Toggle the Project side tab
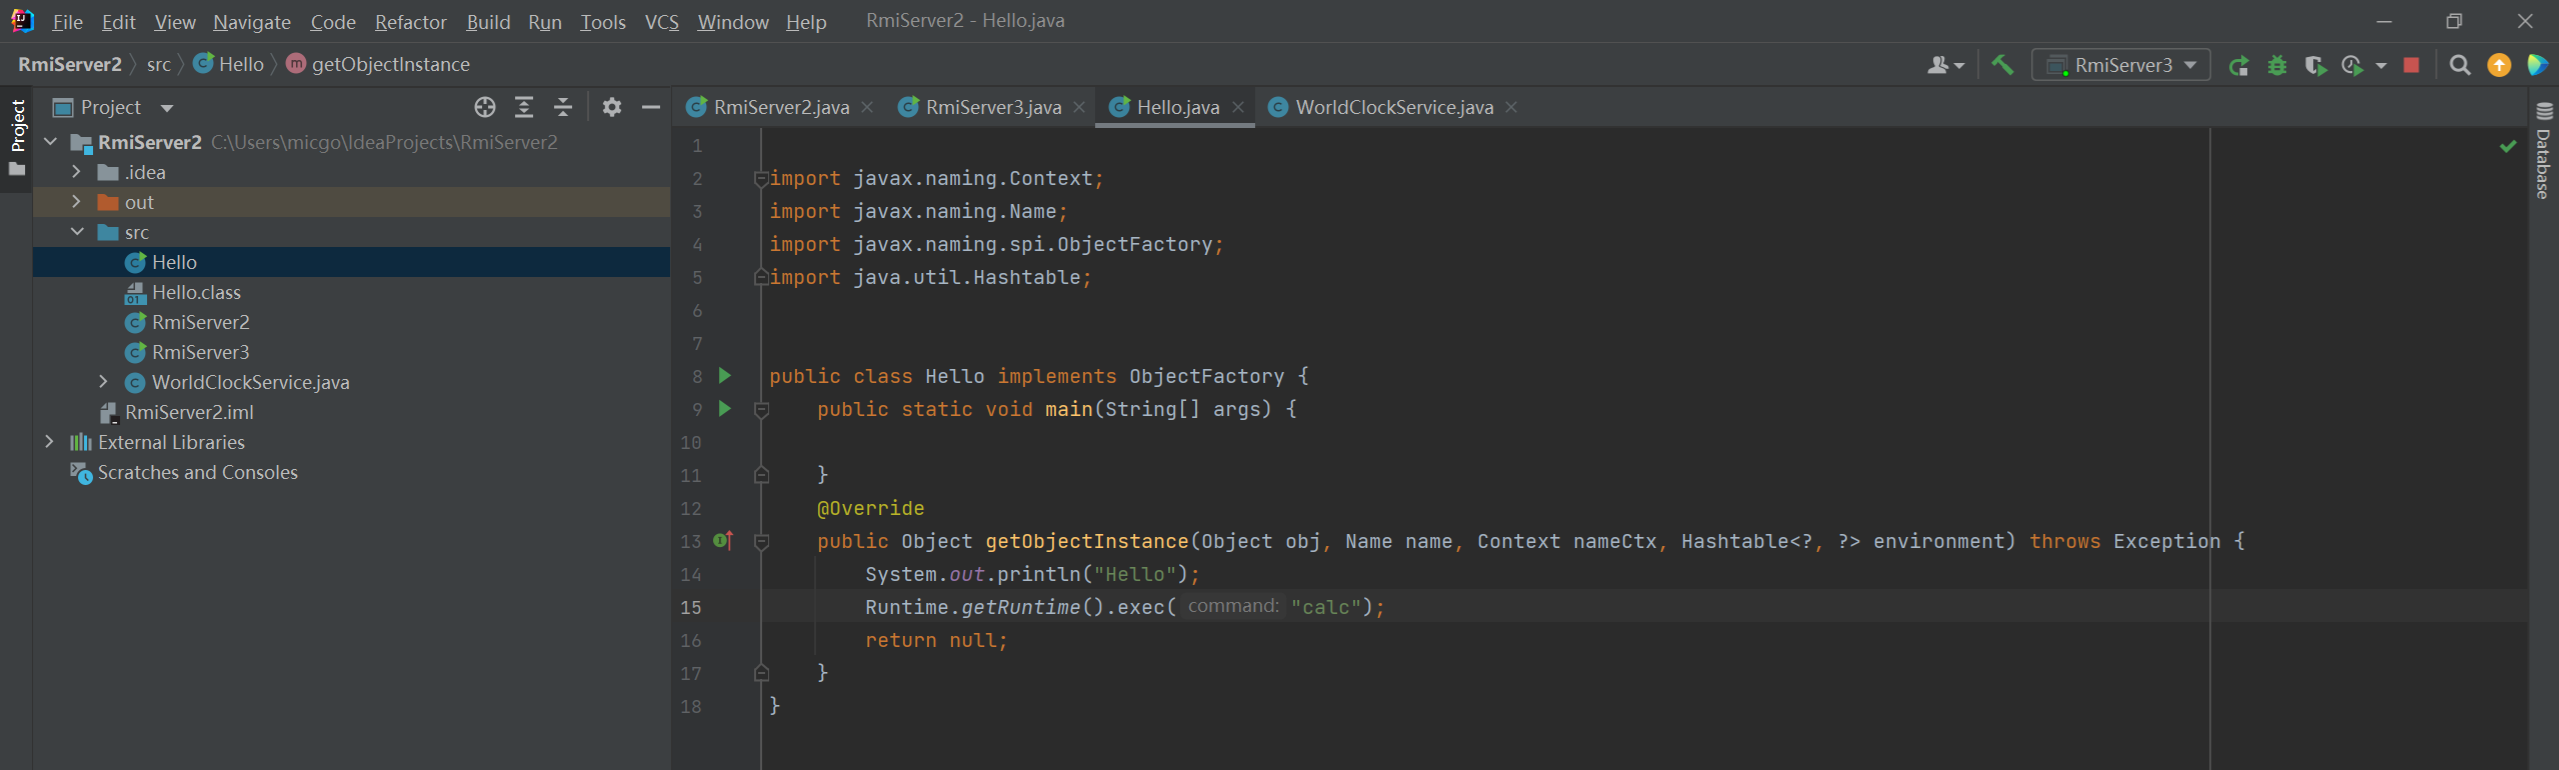The image size is (2559, 770). pos(16,138)
